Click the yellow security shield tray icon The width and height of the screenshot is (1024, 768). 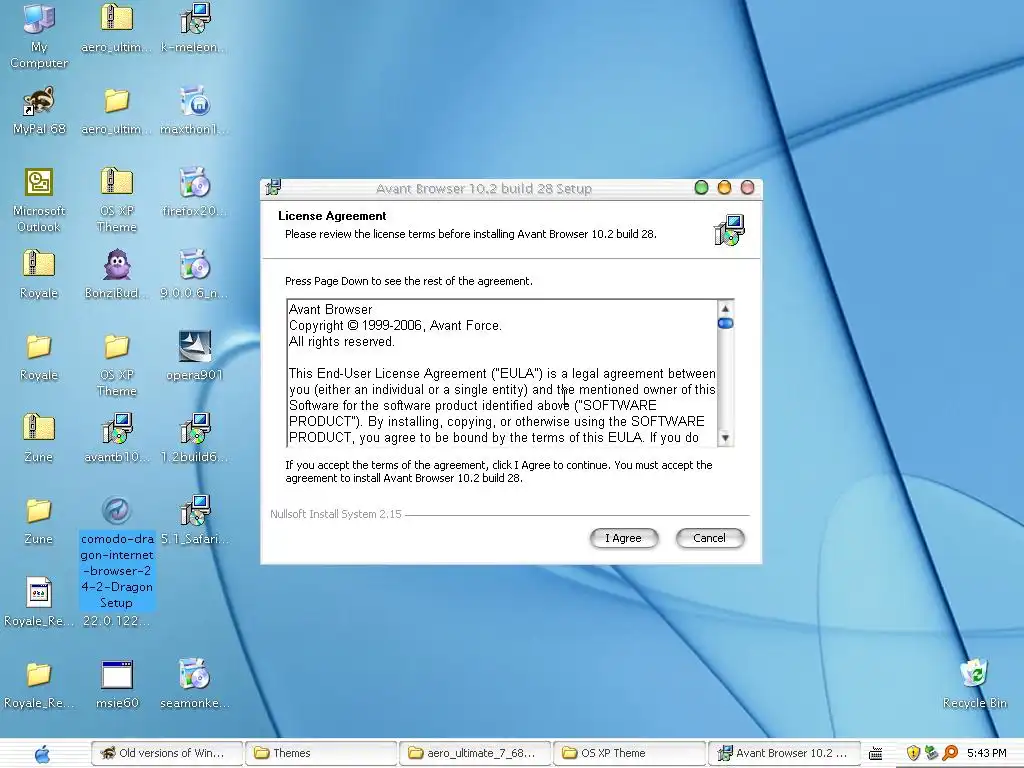click(913, 754)
